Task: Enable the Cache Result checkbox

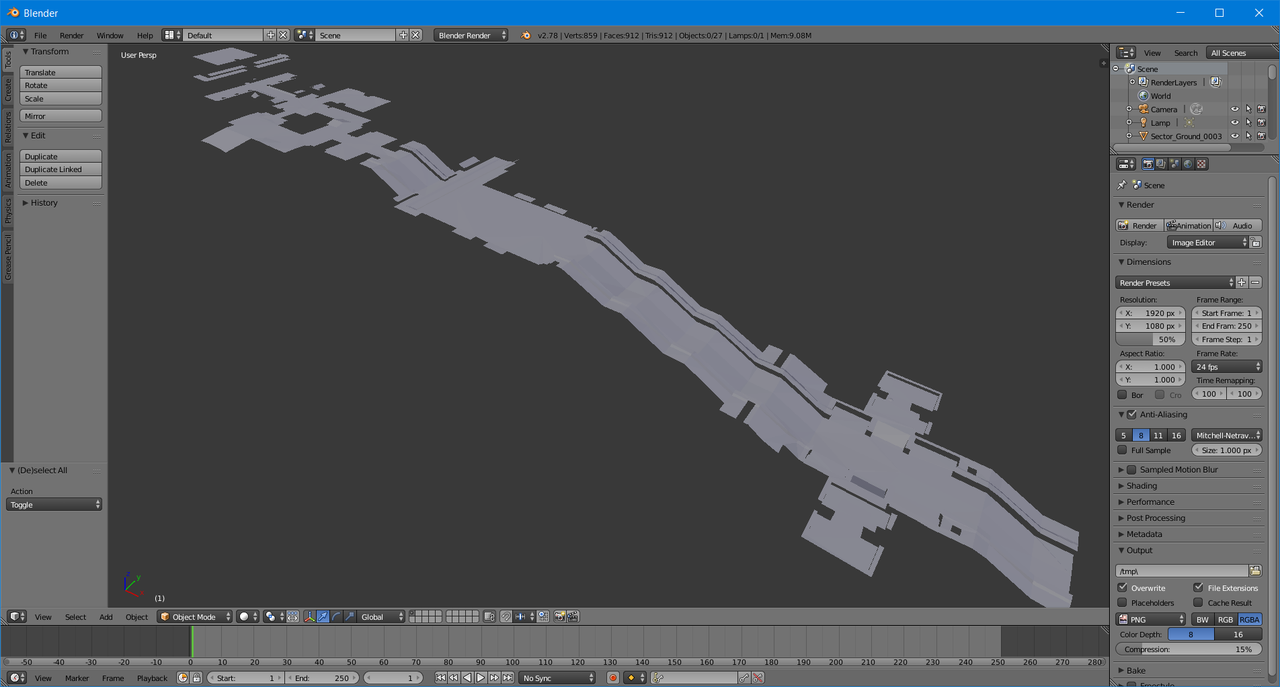Action: point(1198,603)
